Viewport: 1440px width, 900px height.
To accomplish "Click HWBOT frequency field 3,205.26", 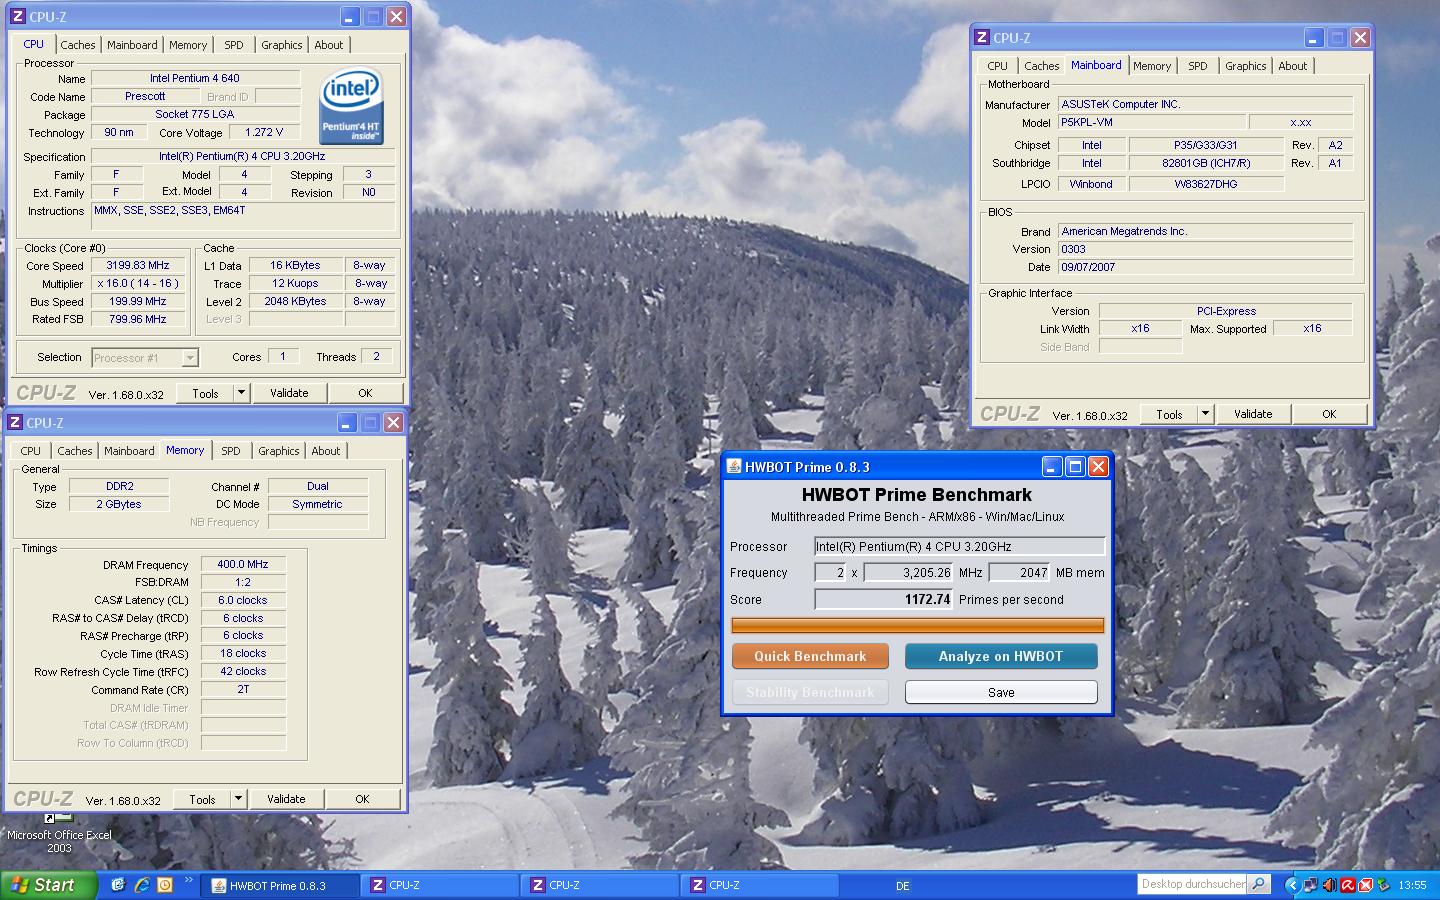I will (909, 573).
